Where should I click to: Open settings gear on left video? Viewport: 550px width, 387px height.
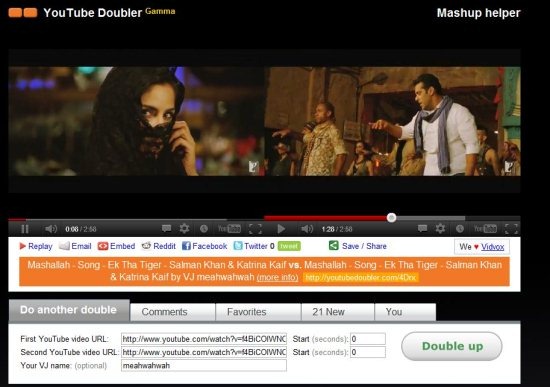184,229
